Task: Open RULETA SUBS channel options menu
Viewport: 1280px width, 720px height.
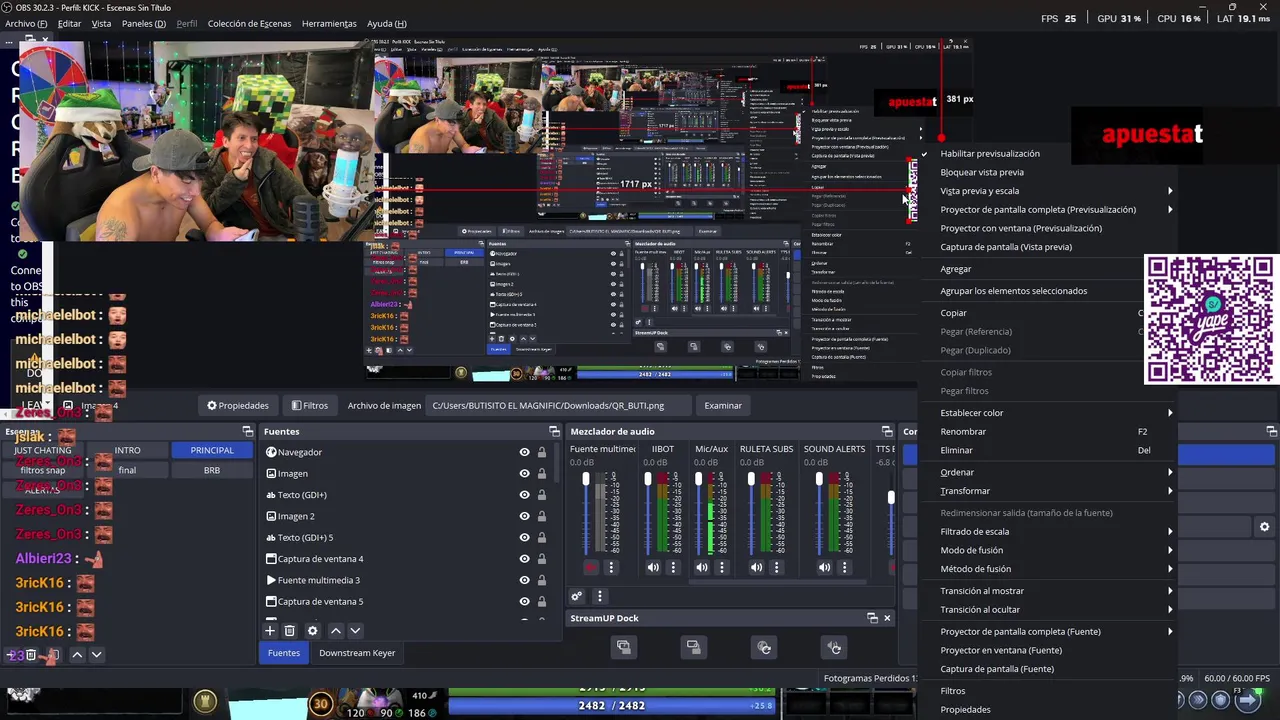Action: click(776, 567)
